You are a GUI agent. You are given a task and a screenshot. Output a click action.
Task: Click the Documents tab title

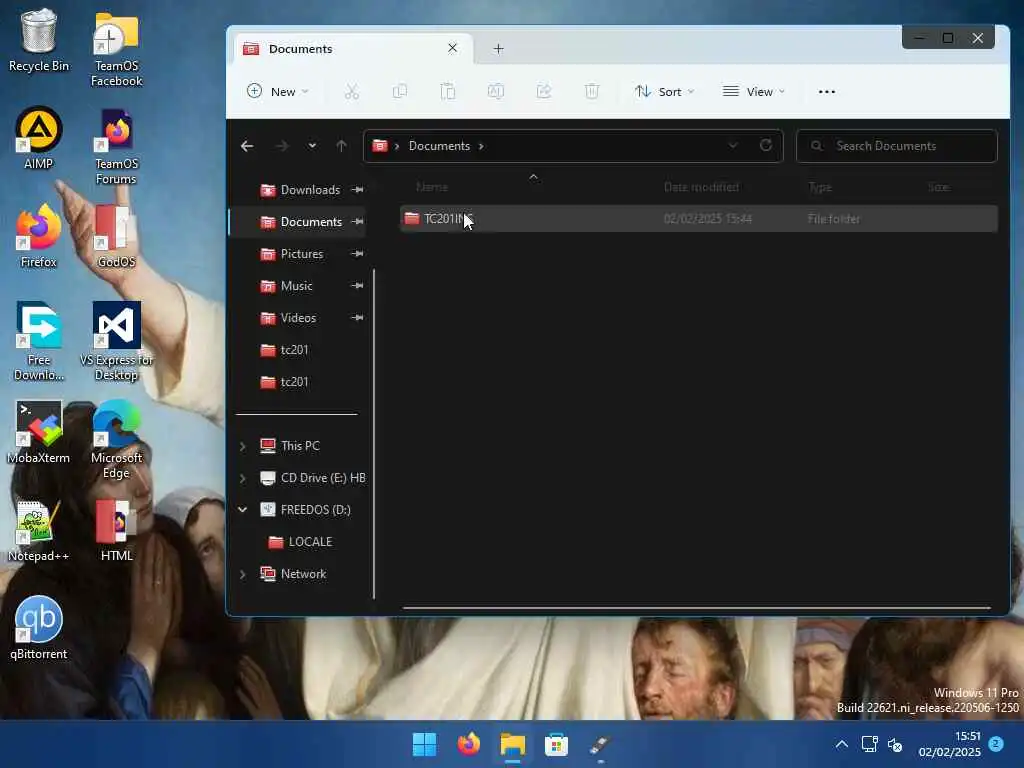click(300, 49)
